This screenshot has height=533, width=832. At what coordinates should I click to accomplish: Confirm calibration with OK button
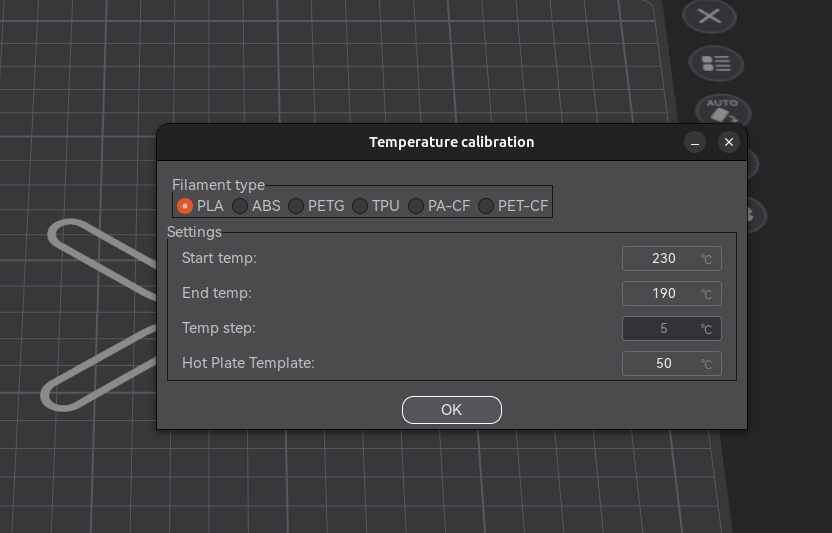point(452,410)
